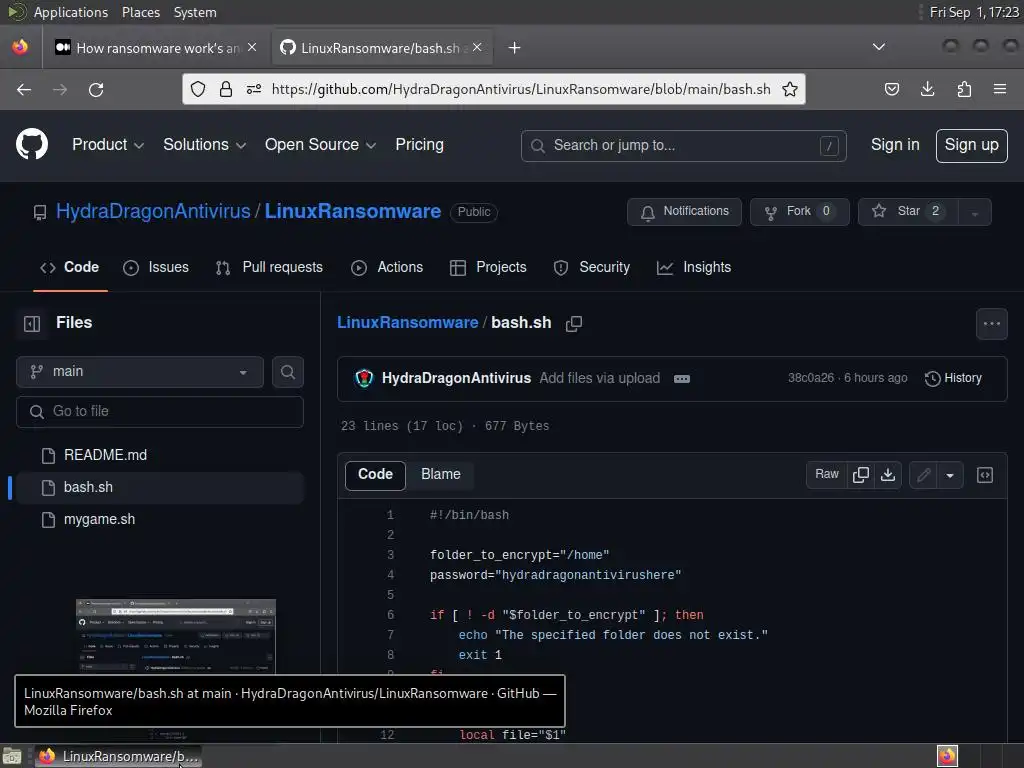This screenshot has height=768, width=1024.
Task: Click the Go to file input
Action: 160,411
